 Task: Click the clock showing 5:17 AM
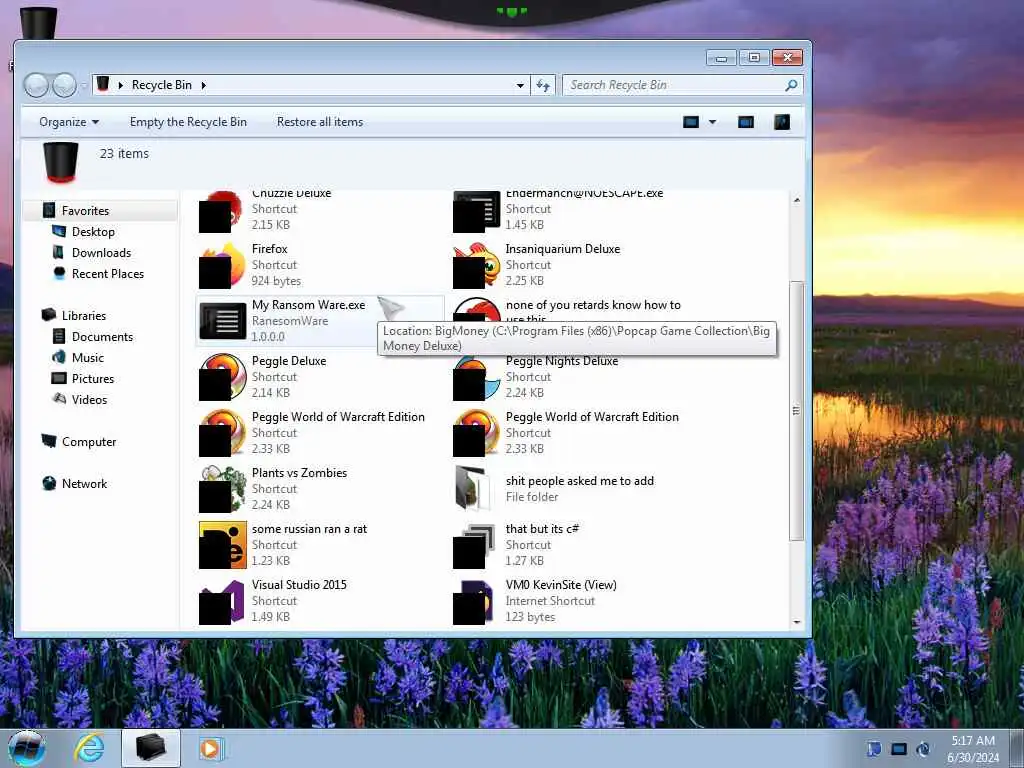(x=972, y=741)
